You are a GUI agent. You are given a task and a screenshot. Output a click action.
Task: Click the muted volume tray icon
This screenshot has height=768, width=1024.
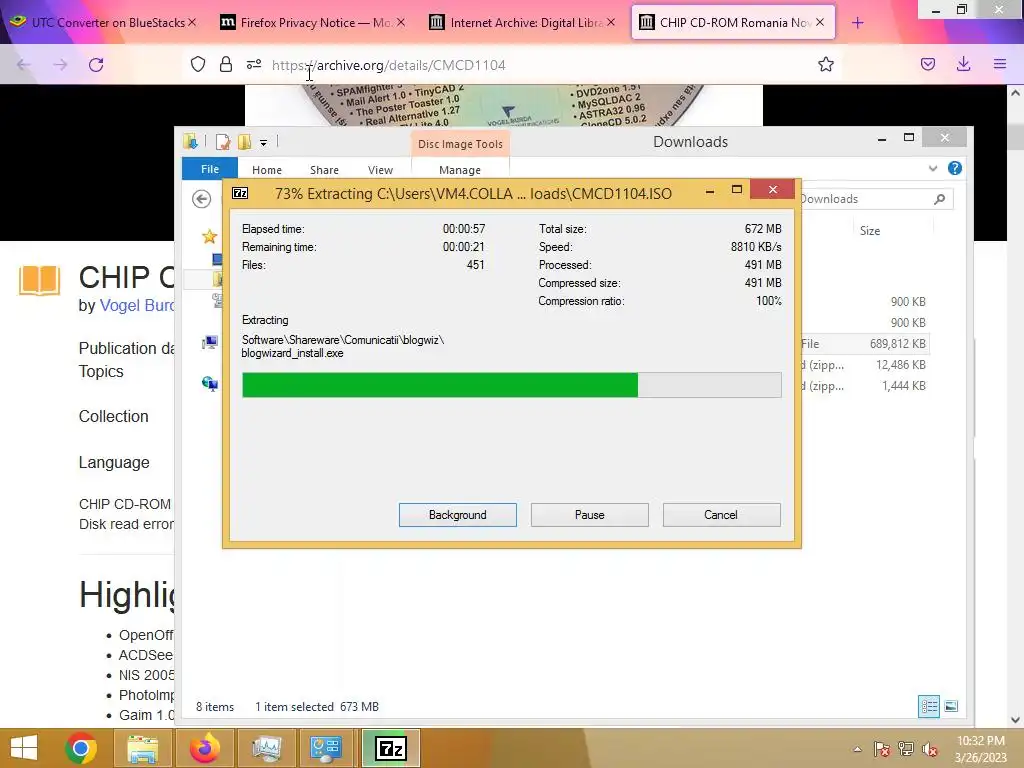pos(930,749)
